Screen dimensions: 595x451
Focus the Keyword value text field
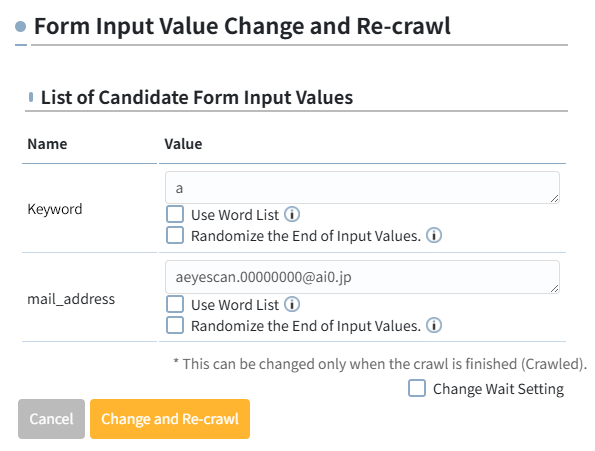pos(362,188)
